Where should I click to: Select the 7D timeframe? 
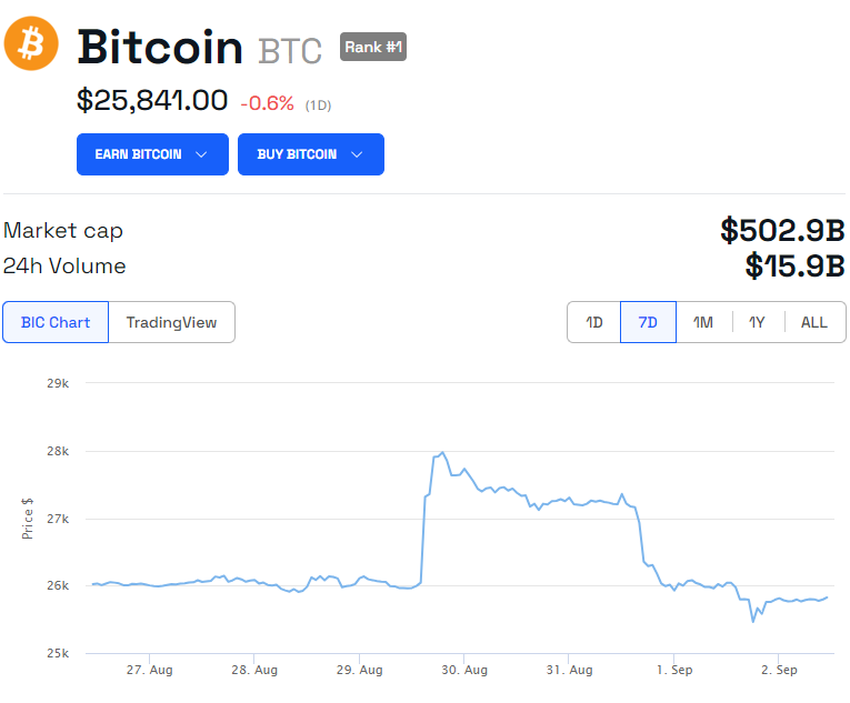(648, 322)
